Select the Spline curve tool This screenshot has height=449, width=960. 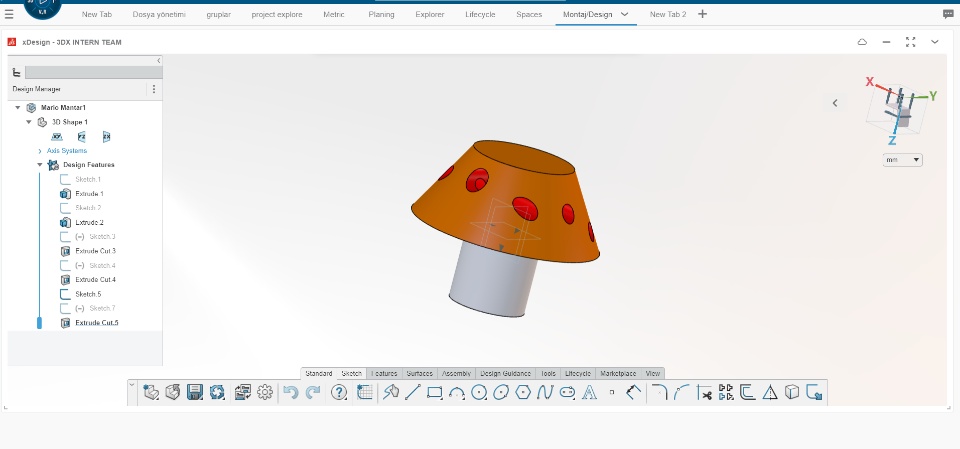545,392
